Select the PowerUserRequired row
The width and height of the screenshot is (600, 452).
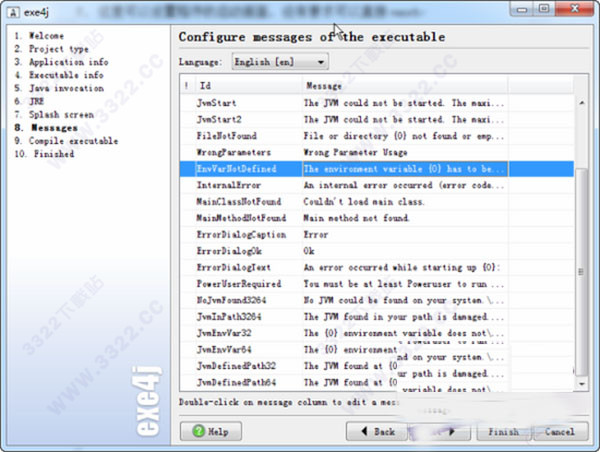[377, 284]
